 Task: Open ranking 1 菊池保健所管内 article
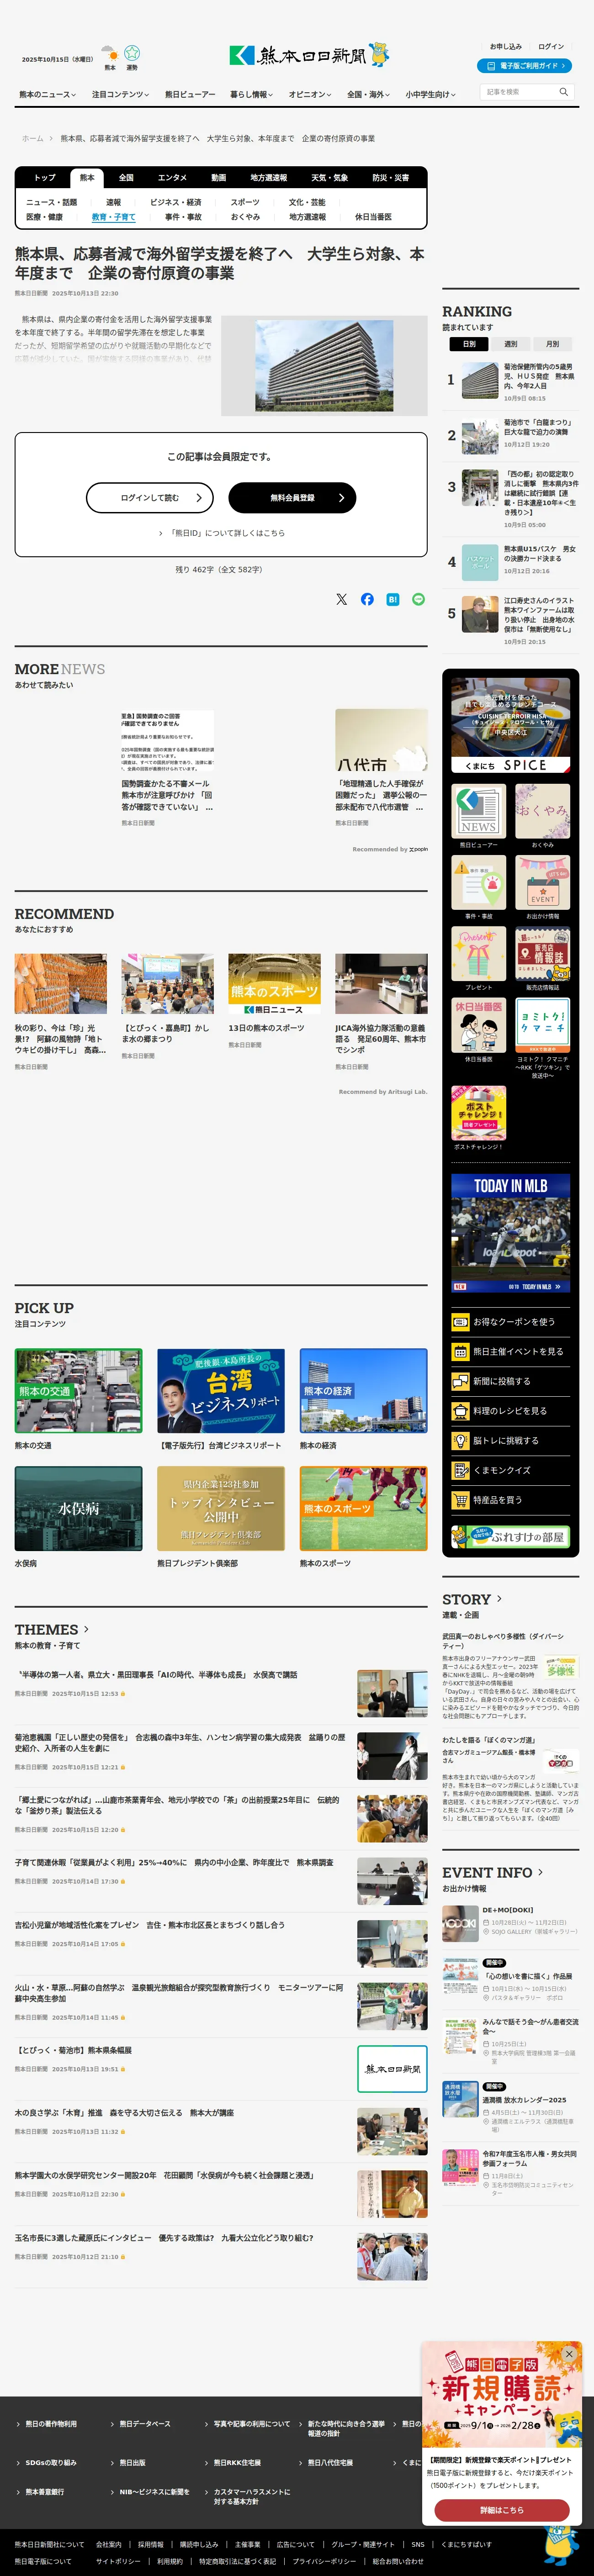511,381
